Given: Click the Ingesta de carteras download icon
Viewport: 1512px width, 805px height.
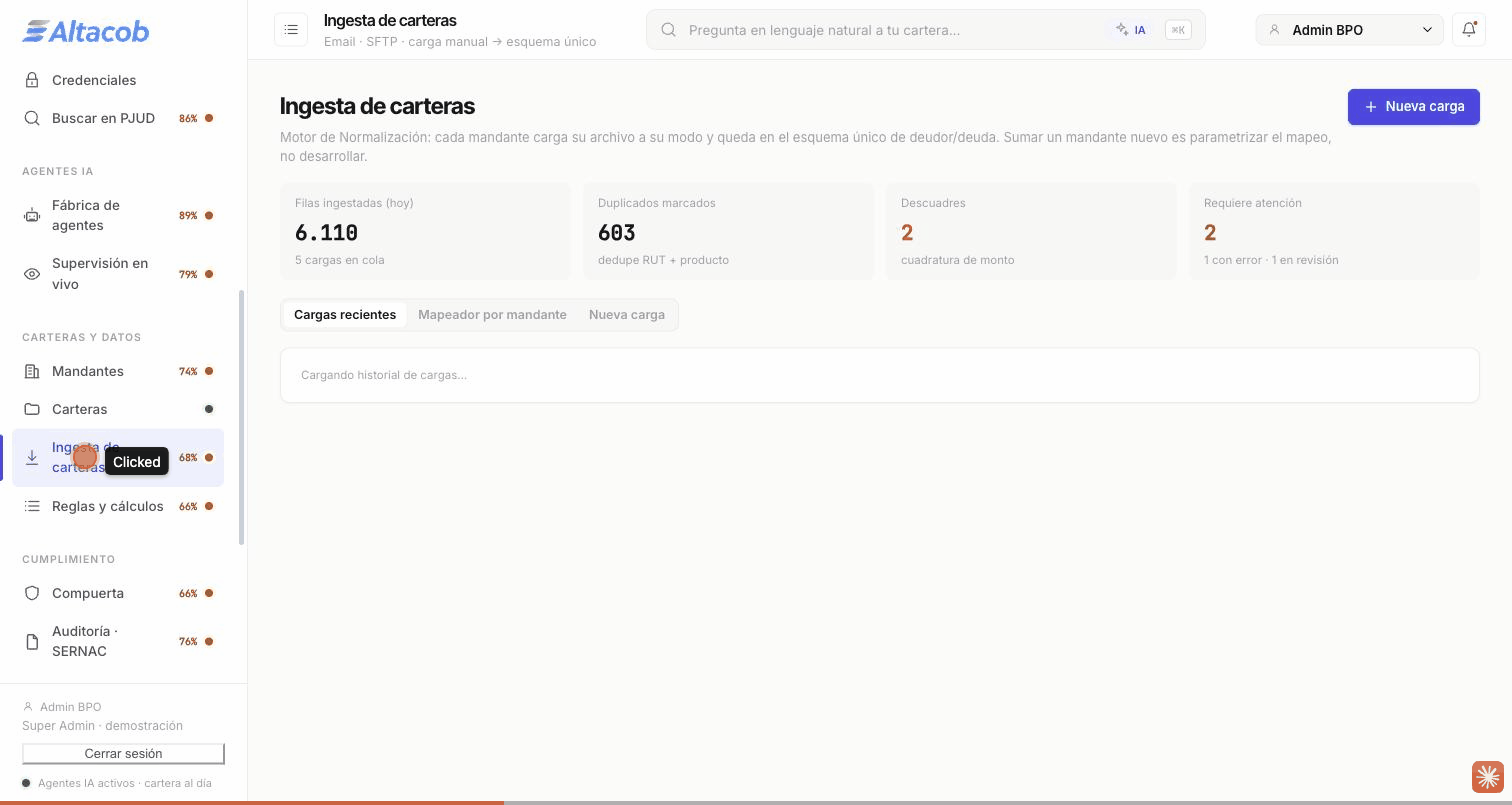Looking at the screenshot, I should [x=32, y=458].
